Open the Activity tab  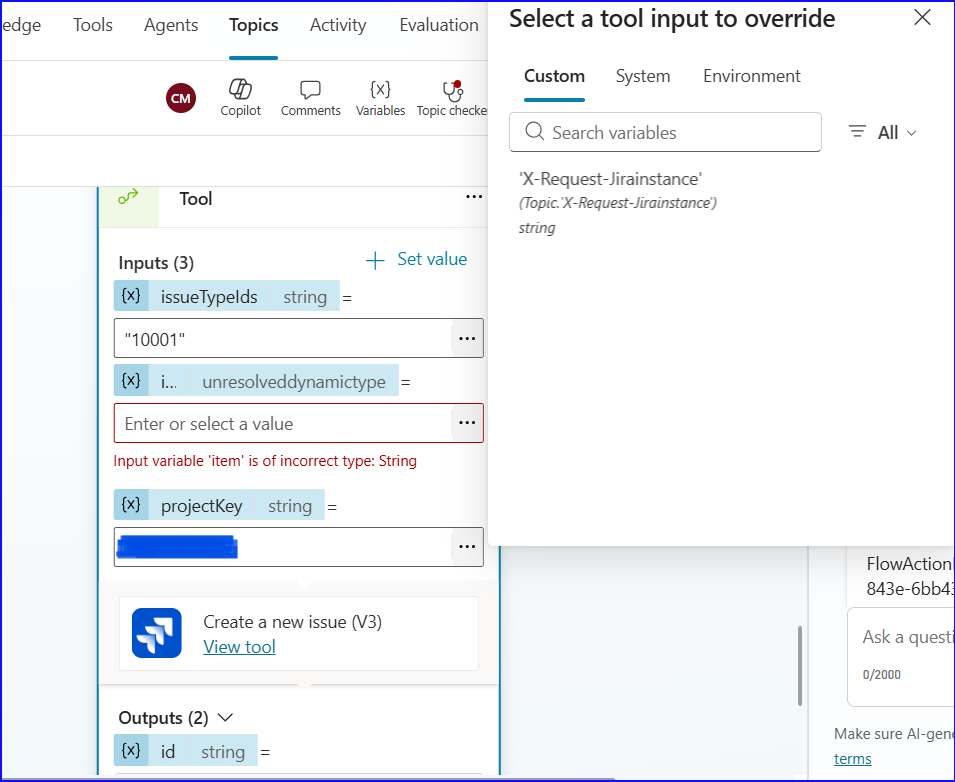338,25
